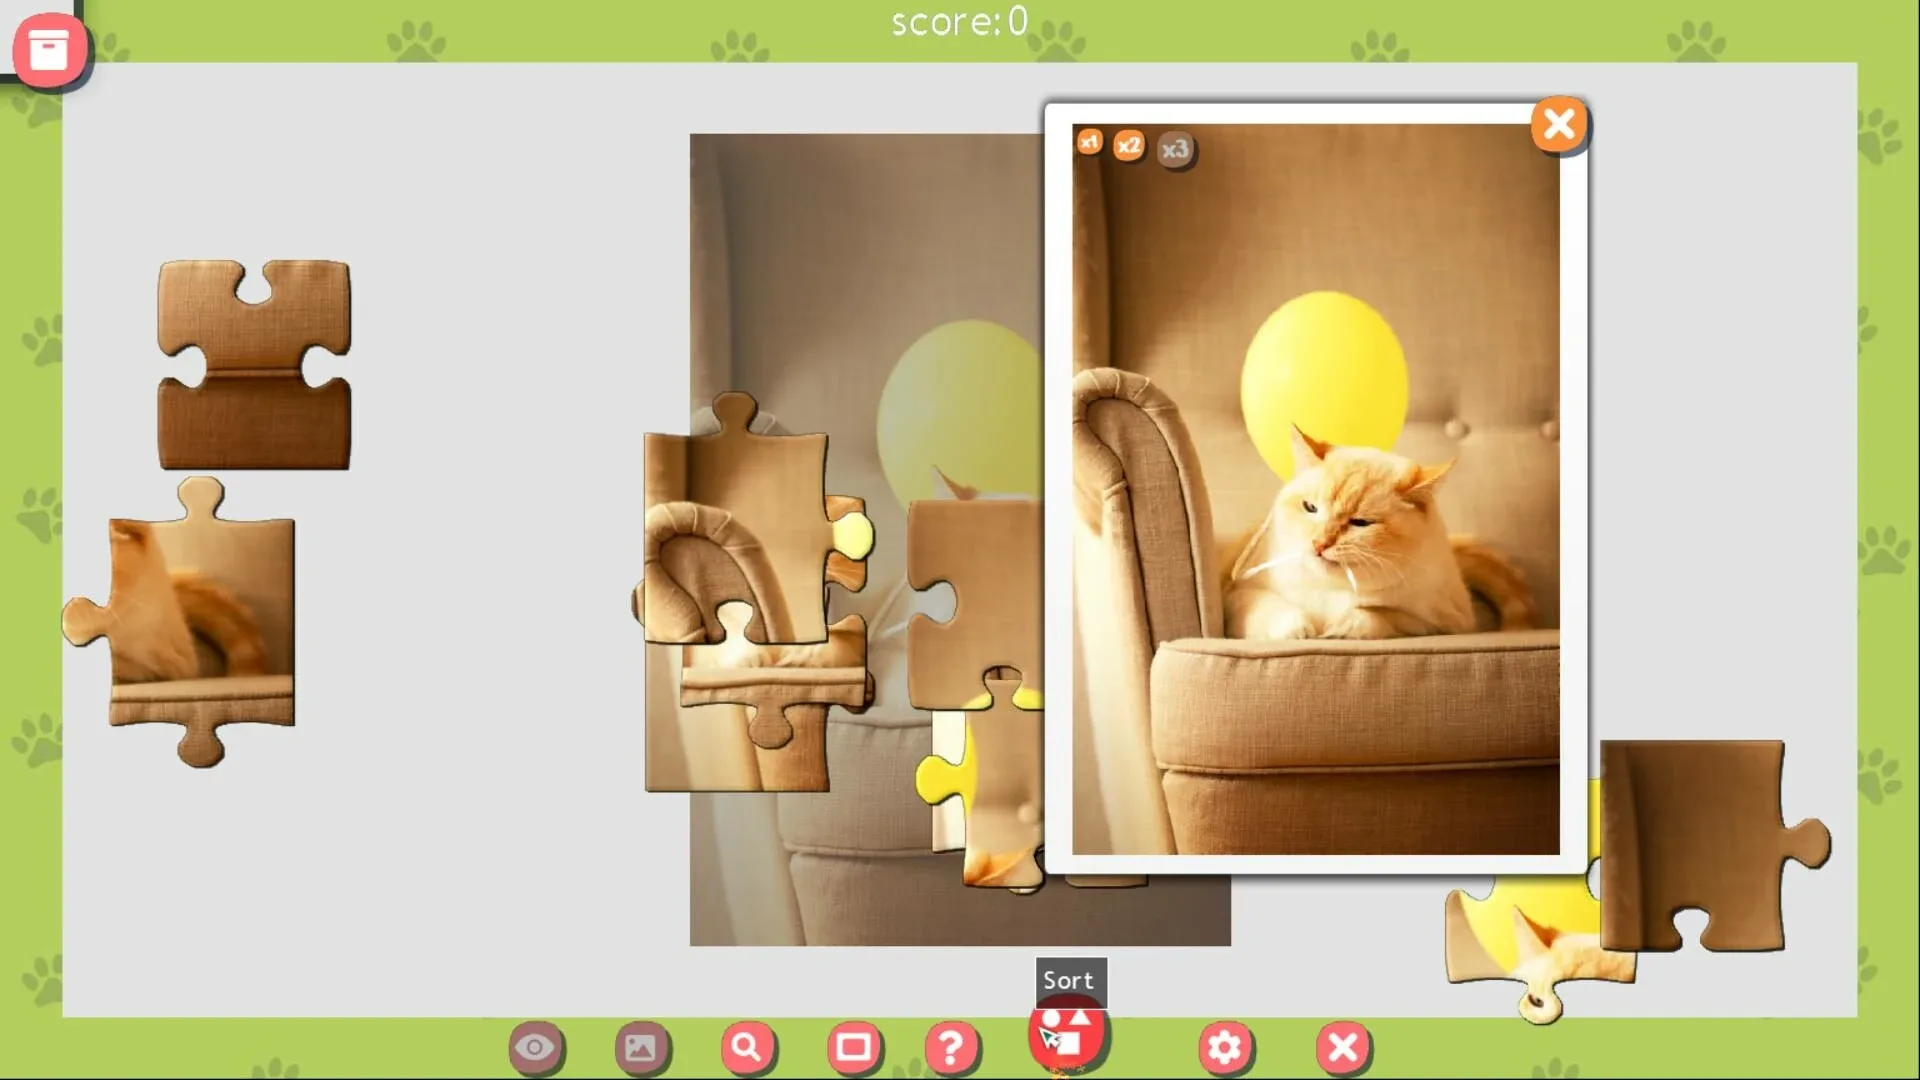Viewport: 1920px width, 1080px height.
Task: Set preview zoom to x1
Action: pos(1089,142)
